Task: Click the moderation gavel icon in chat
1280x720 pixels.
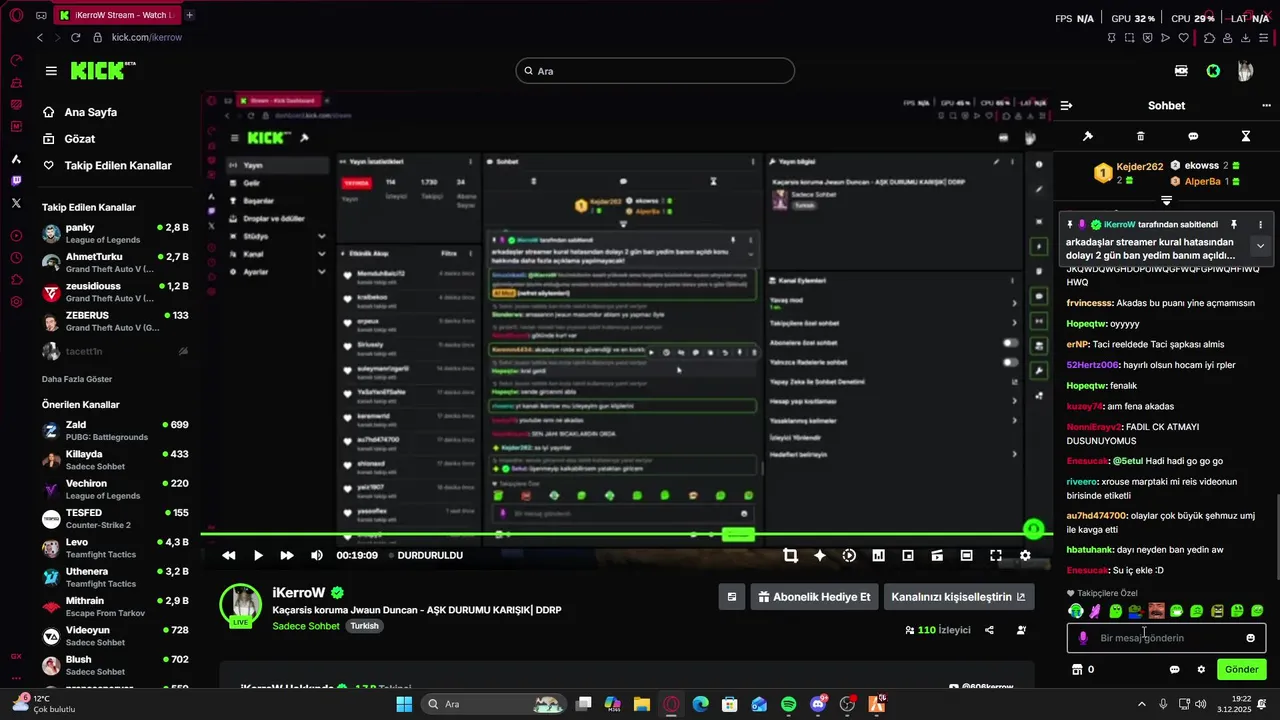Action: pos(1088,136)
